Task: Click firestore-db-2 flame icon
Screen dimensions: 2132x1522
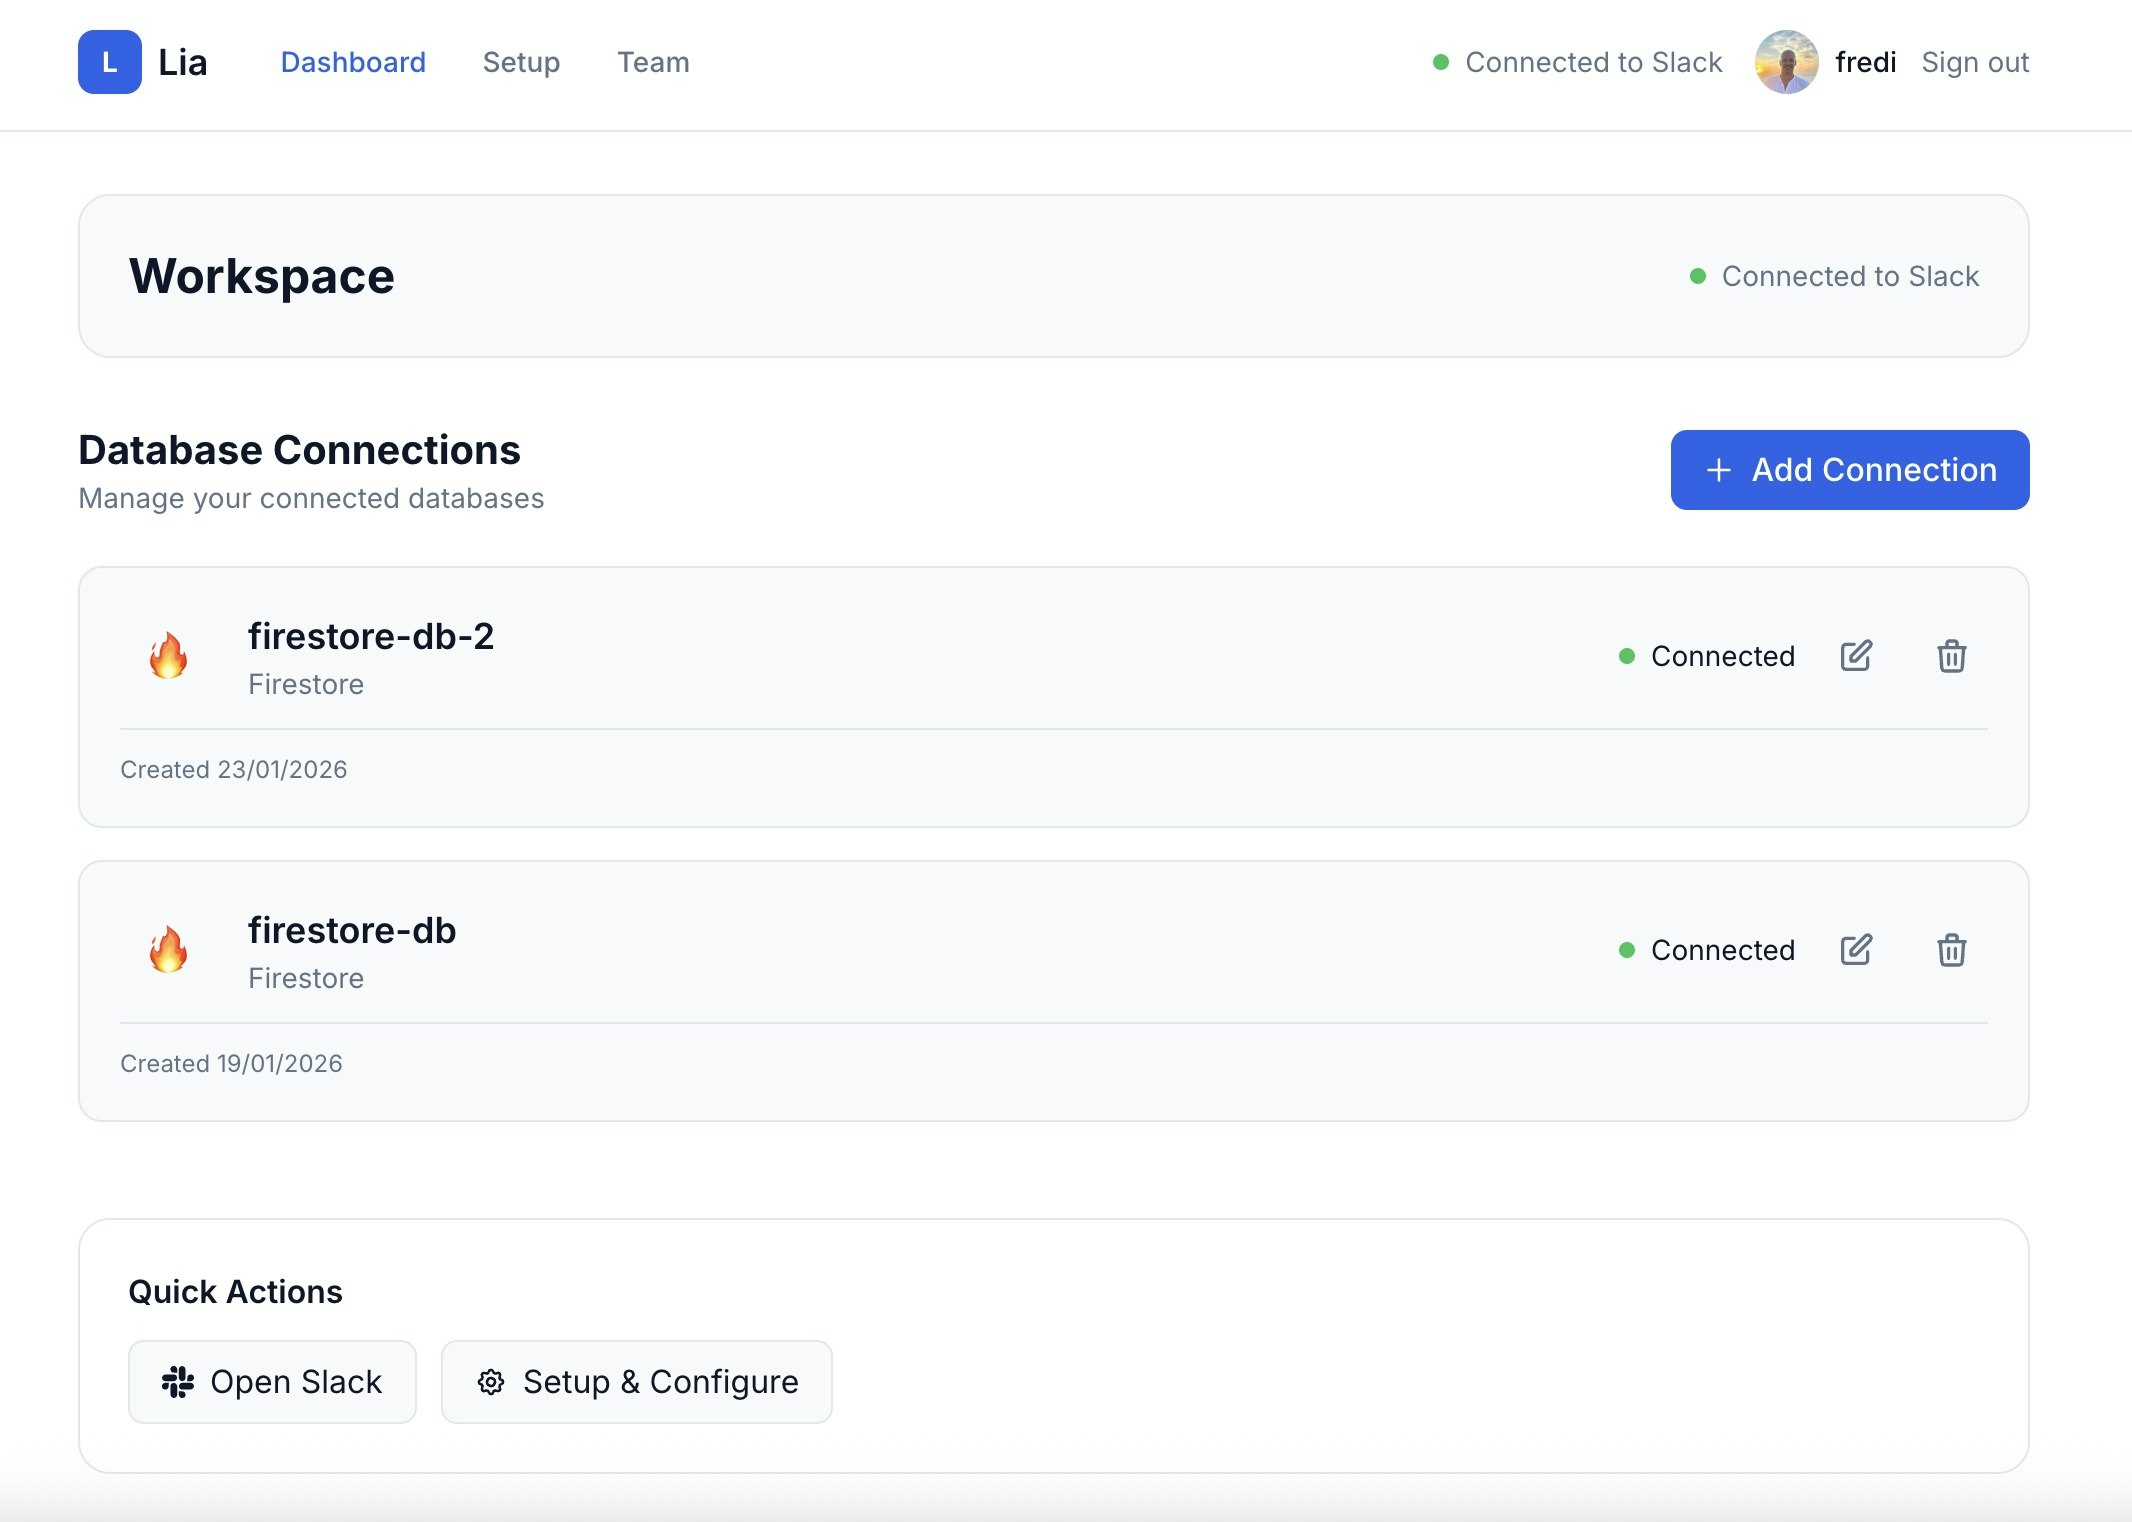Action: point(168,656)
